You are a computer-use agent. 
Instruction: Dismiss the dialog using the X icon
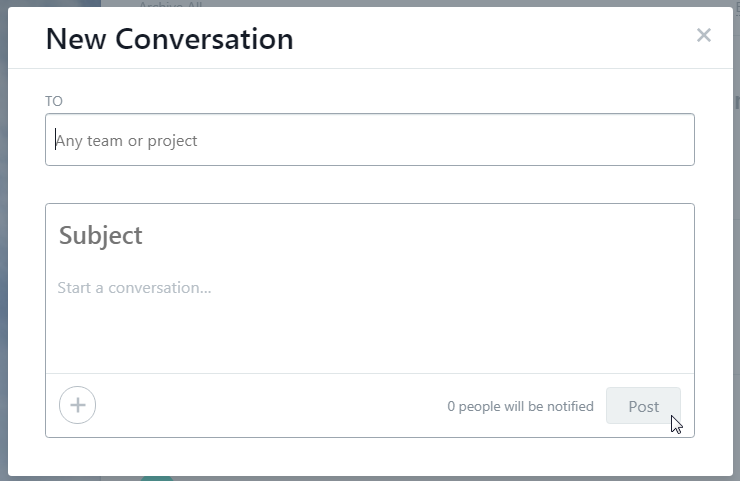(704, 36)
